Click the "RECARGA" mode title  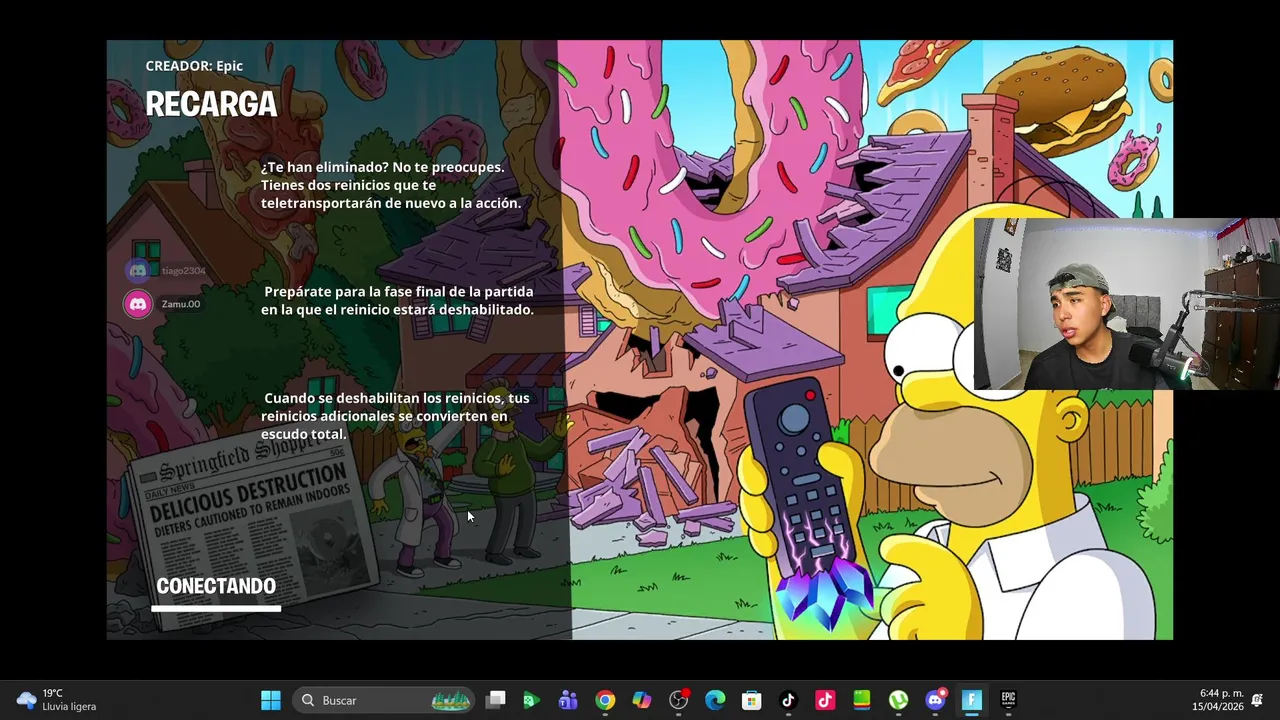[x=211, y=104]
